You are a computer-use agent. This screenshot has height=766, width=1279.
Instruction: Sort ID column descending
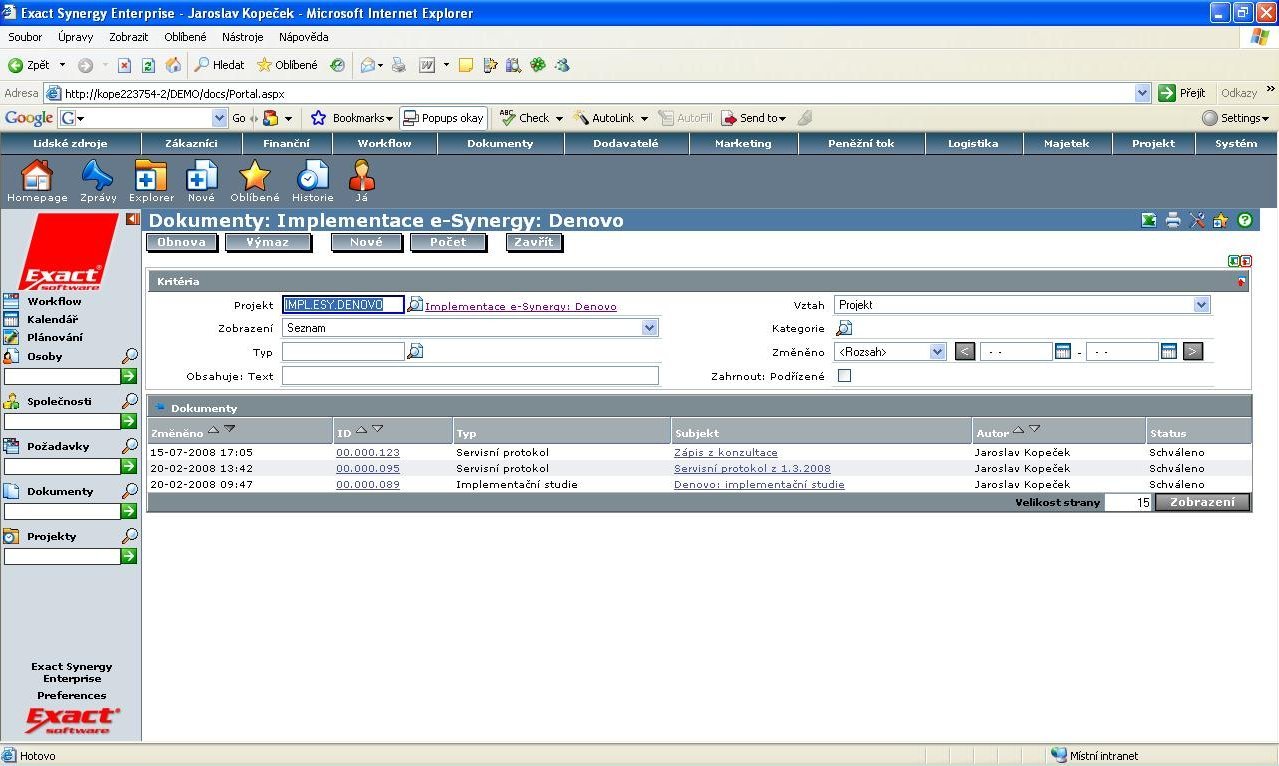[x=378, y=429]
